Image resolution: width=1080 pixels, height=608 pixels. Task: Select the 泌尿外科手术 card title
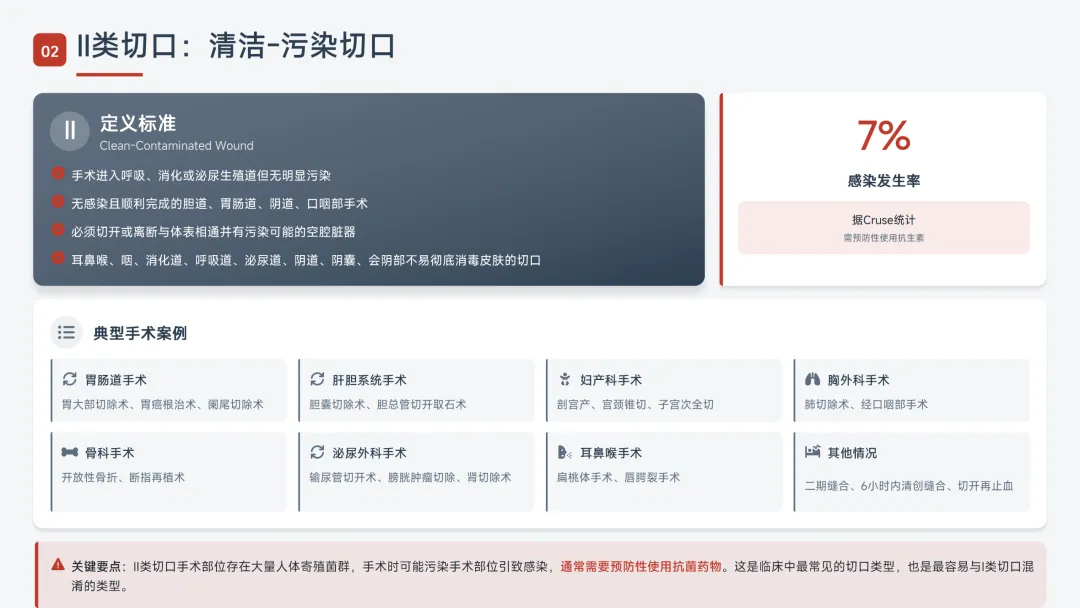pos(369,453)
